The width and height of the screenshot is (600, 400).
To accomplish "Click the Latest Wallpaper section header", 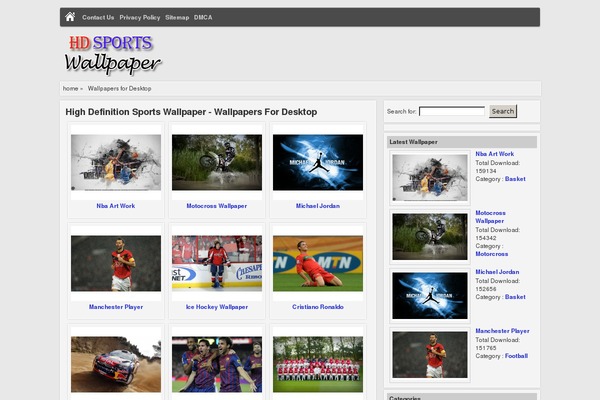I will click(x=462, y=142).
